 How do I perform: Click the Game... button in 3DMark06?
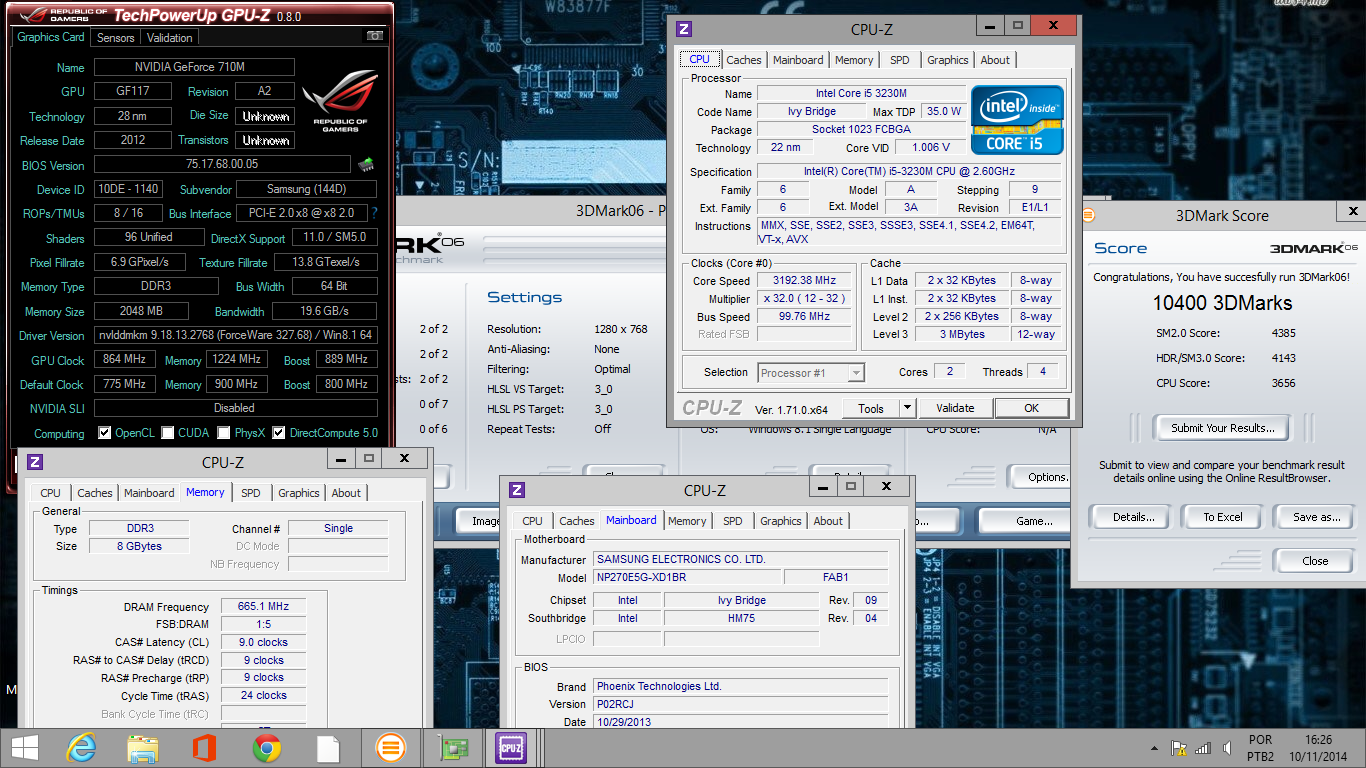[x=1034, y=521]
